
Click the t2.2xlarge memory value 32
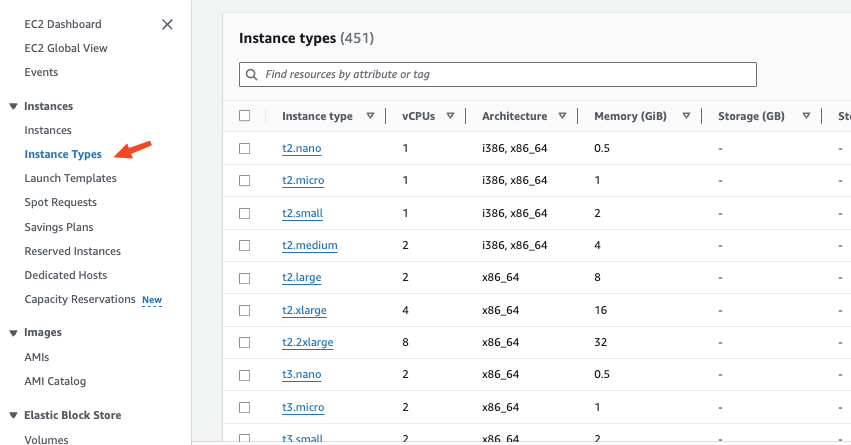600,342
